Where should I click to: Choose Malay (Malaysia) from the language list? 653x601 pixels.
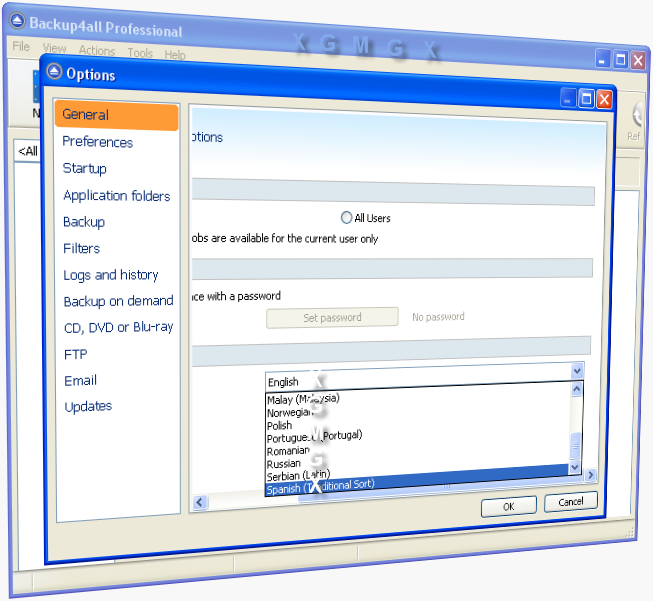418,397
